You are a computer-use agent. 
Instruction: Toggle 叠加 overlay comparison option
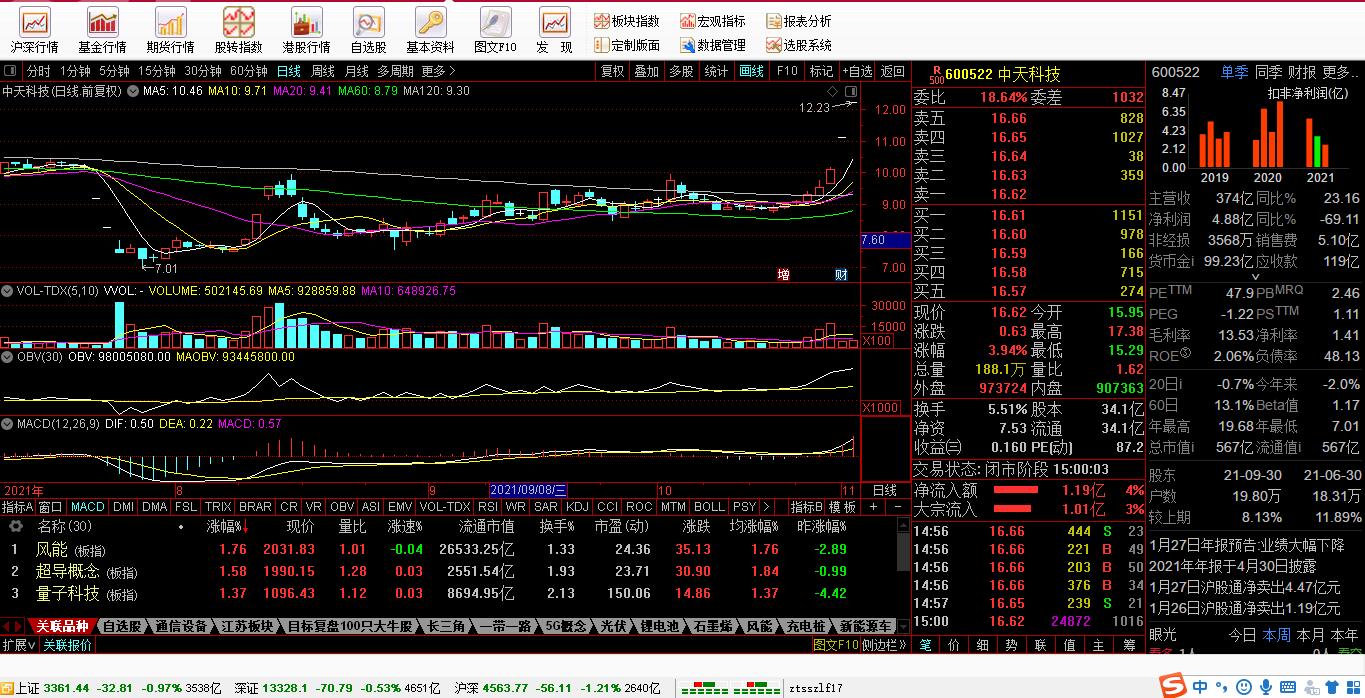646,71
